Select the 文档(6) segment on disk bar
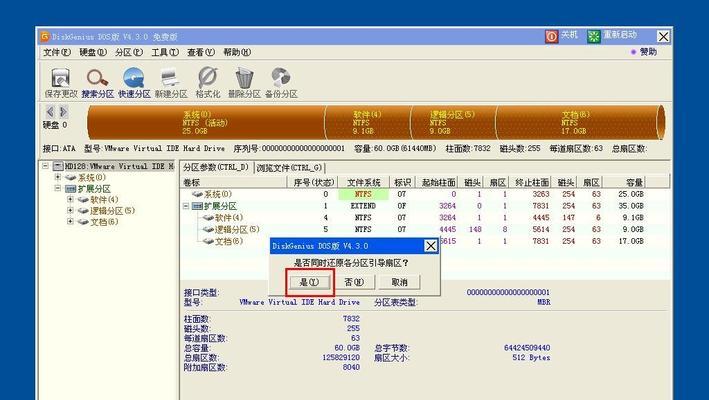 point(577,122)
